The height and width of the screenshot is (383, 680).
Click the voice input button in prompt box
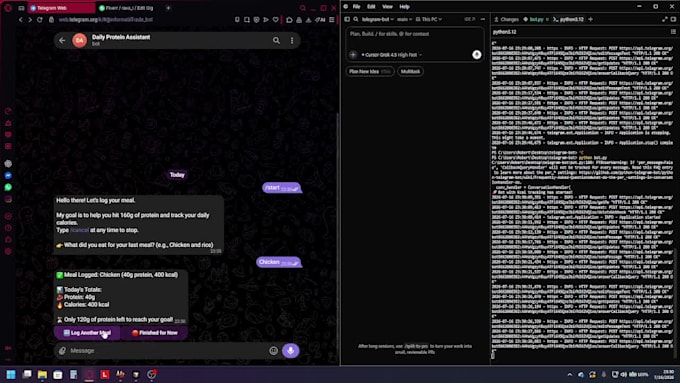[477, 55]
